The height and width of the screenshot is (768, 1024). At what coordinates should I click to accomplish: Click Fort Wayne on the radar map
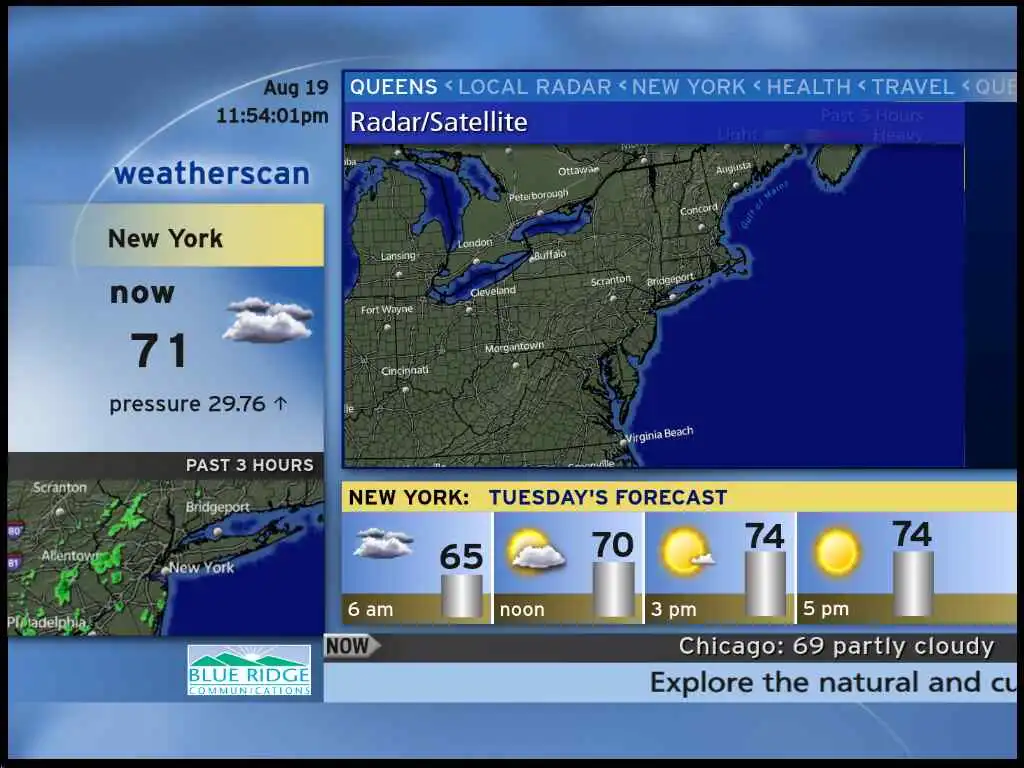387,309
